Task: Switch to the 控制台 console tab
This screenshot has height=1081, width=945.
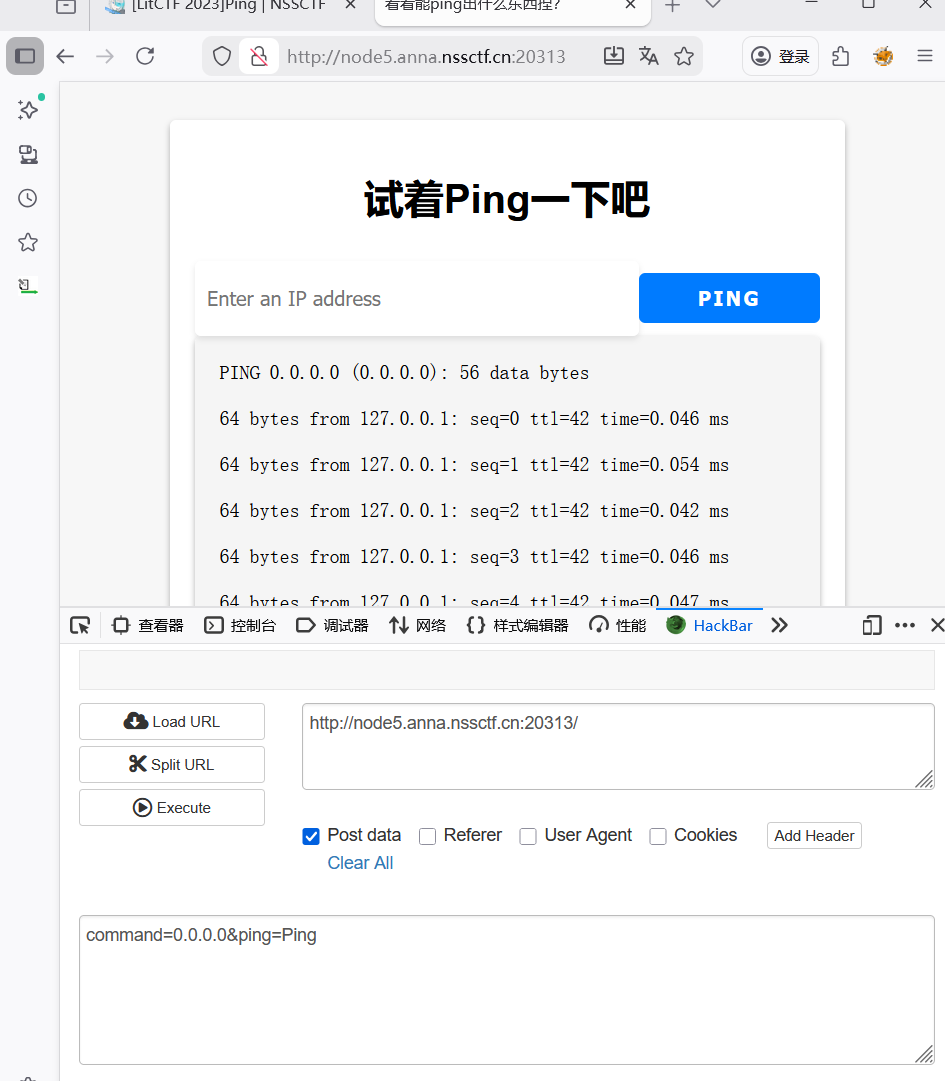Action: tap(240, 625)
